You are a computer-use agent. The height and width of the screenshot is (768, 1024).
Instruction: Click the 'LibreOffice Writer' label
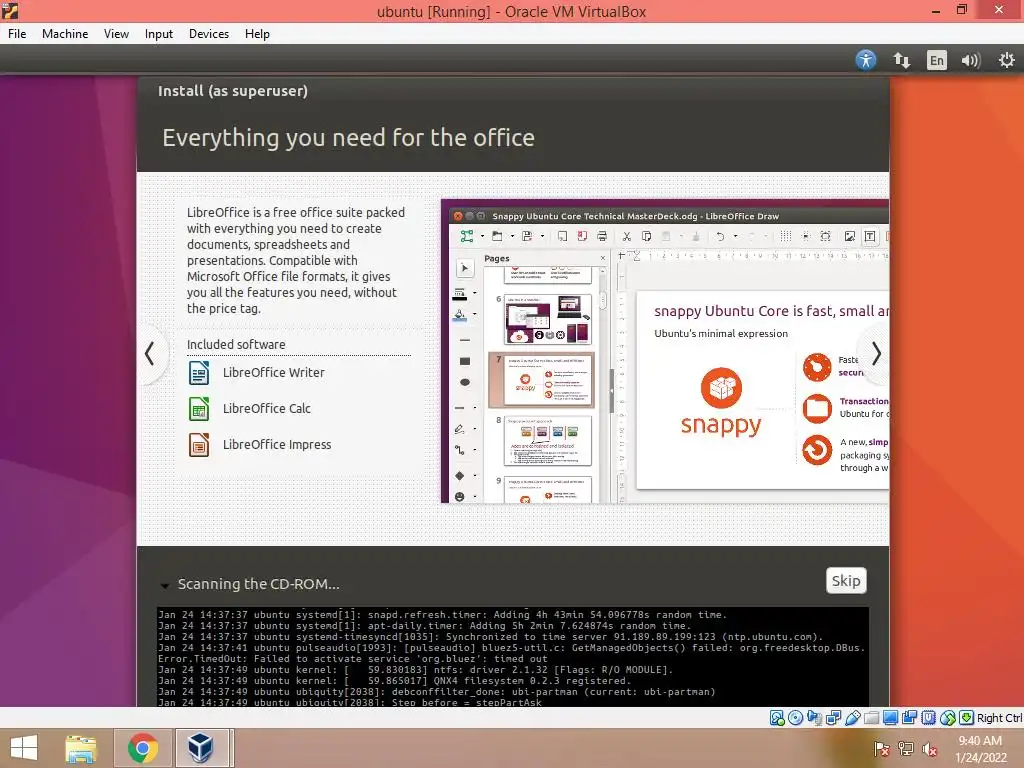point(274,372)
